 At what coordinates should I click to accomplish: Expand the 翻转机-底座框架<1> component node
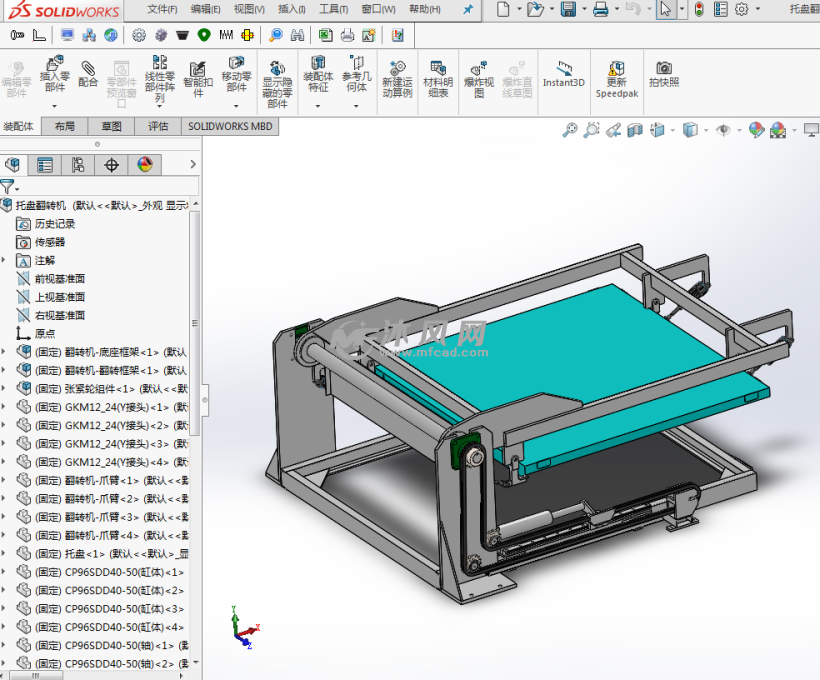[x=5, y=352]
